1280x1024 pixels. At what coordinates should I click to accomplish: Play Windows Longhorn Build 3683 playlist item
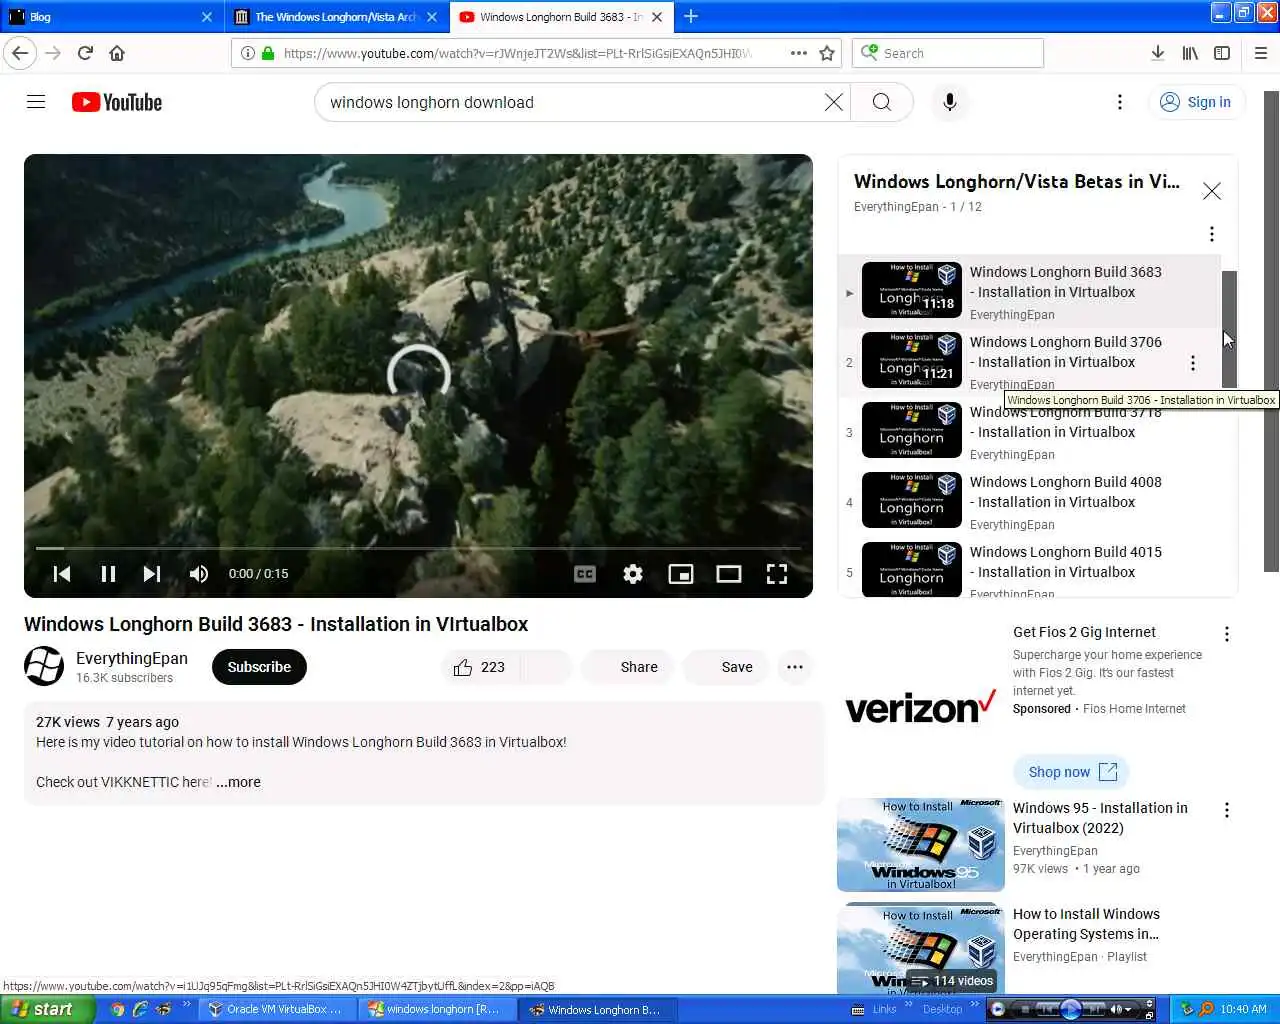(1030, 291)
